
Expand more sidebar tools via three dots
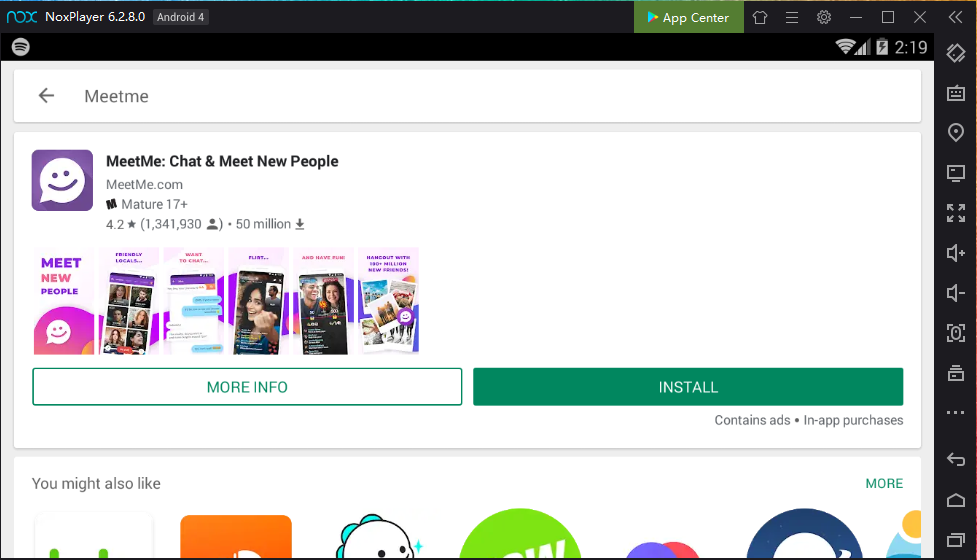click(x=956, y=413)
